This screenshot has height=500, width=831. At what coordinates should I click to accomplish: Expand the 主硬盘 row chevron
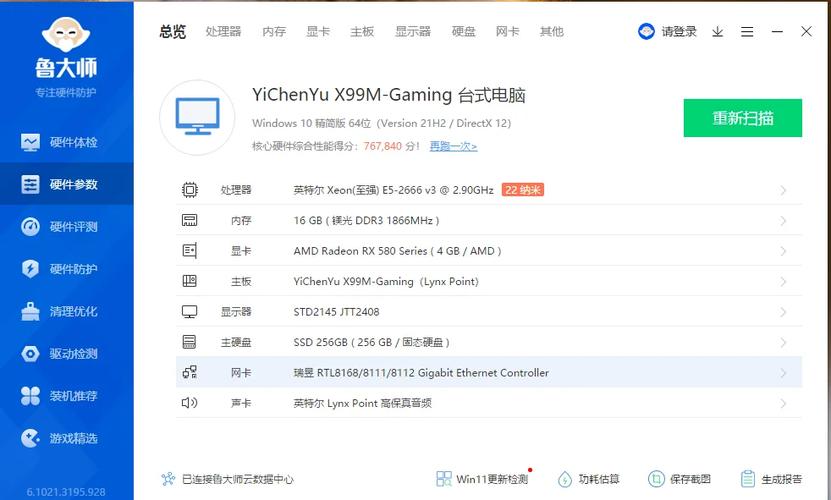point(783,342)
